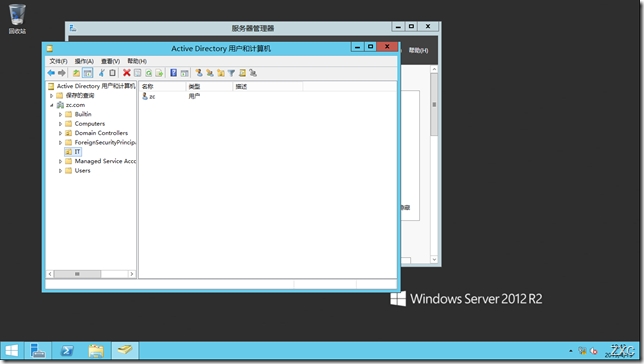644x364 pixels.
Task: Click the network icon in system tray
Action: pos(582,351)
